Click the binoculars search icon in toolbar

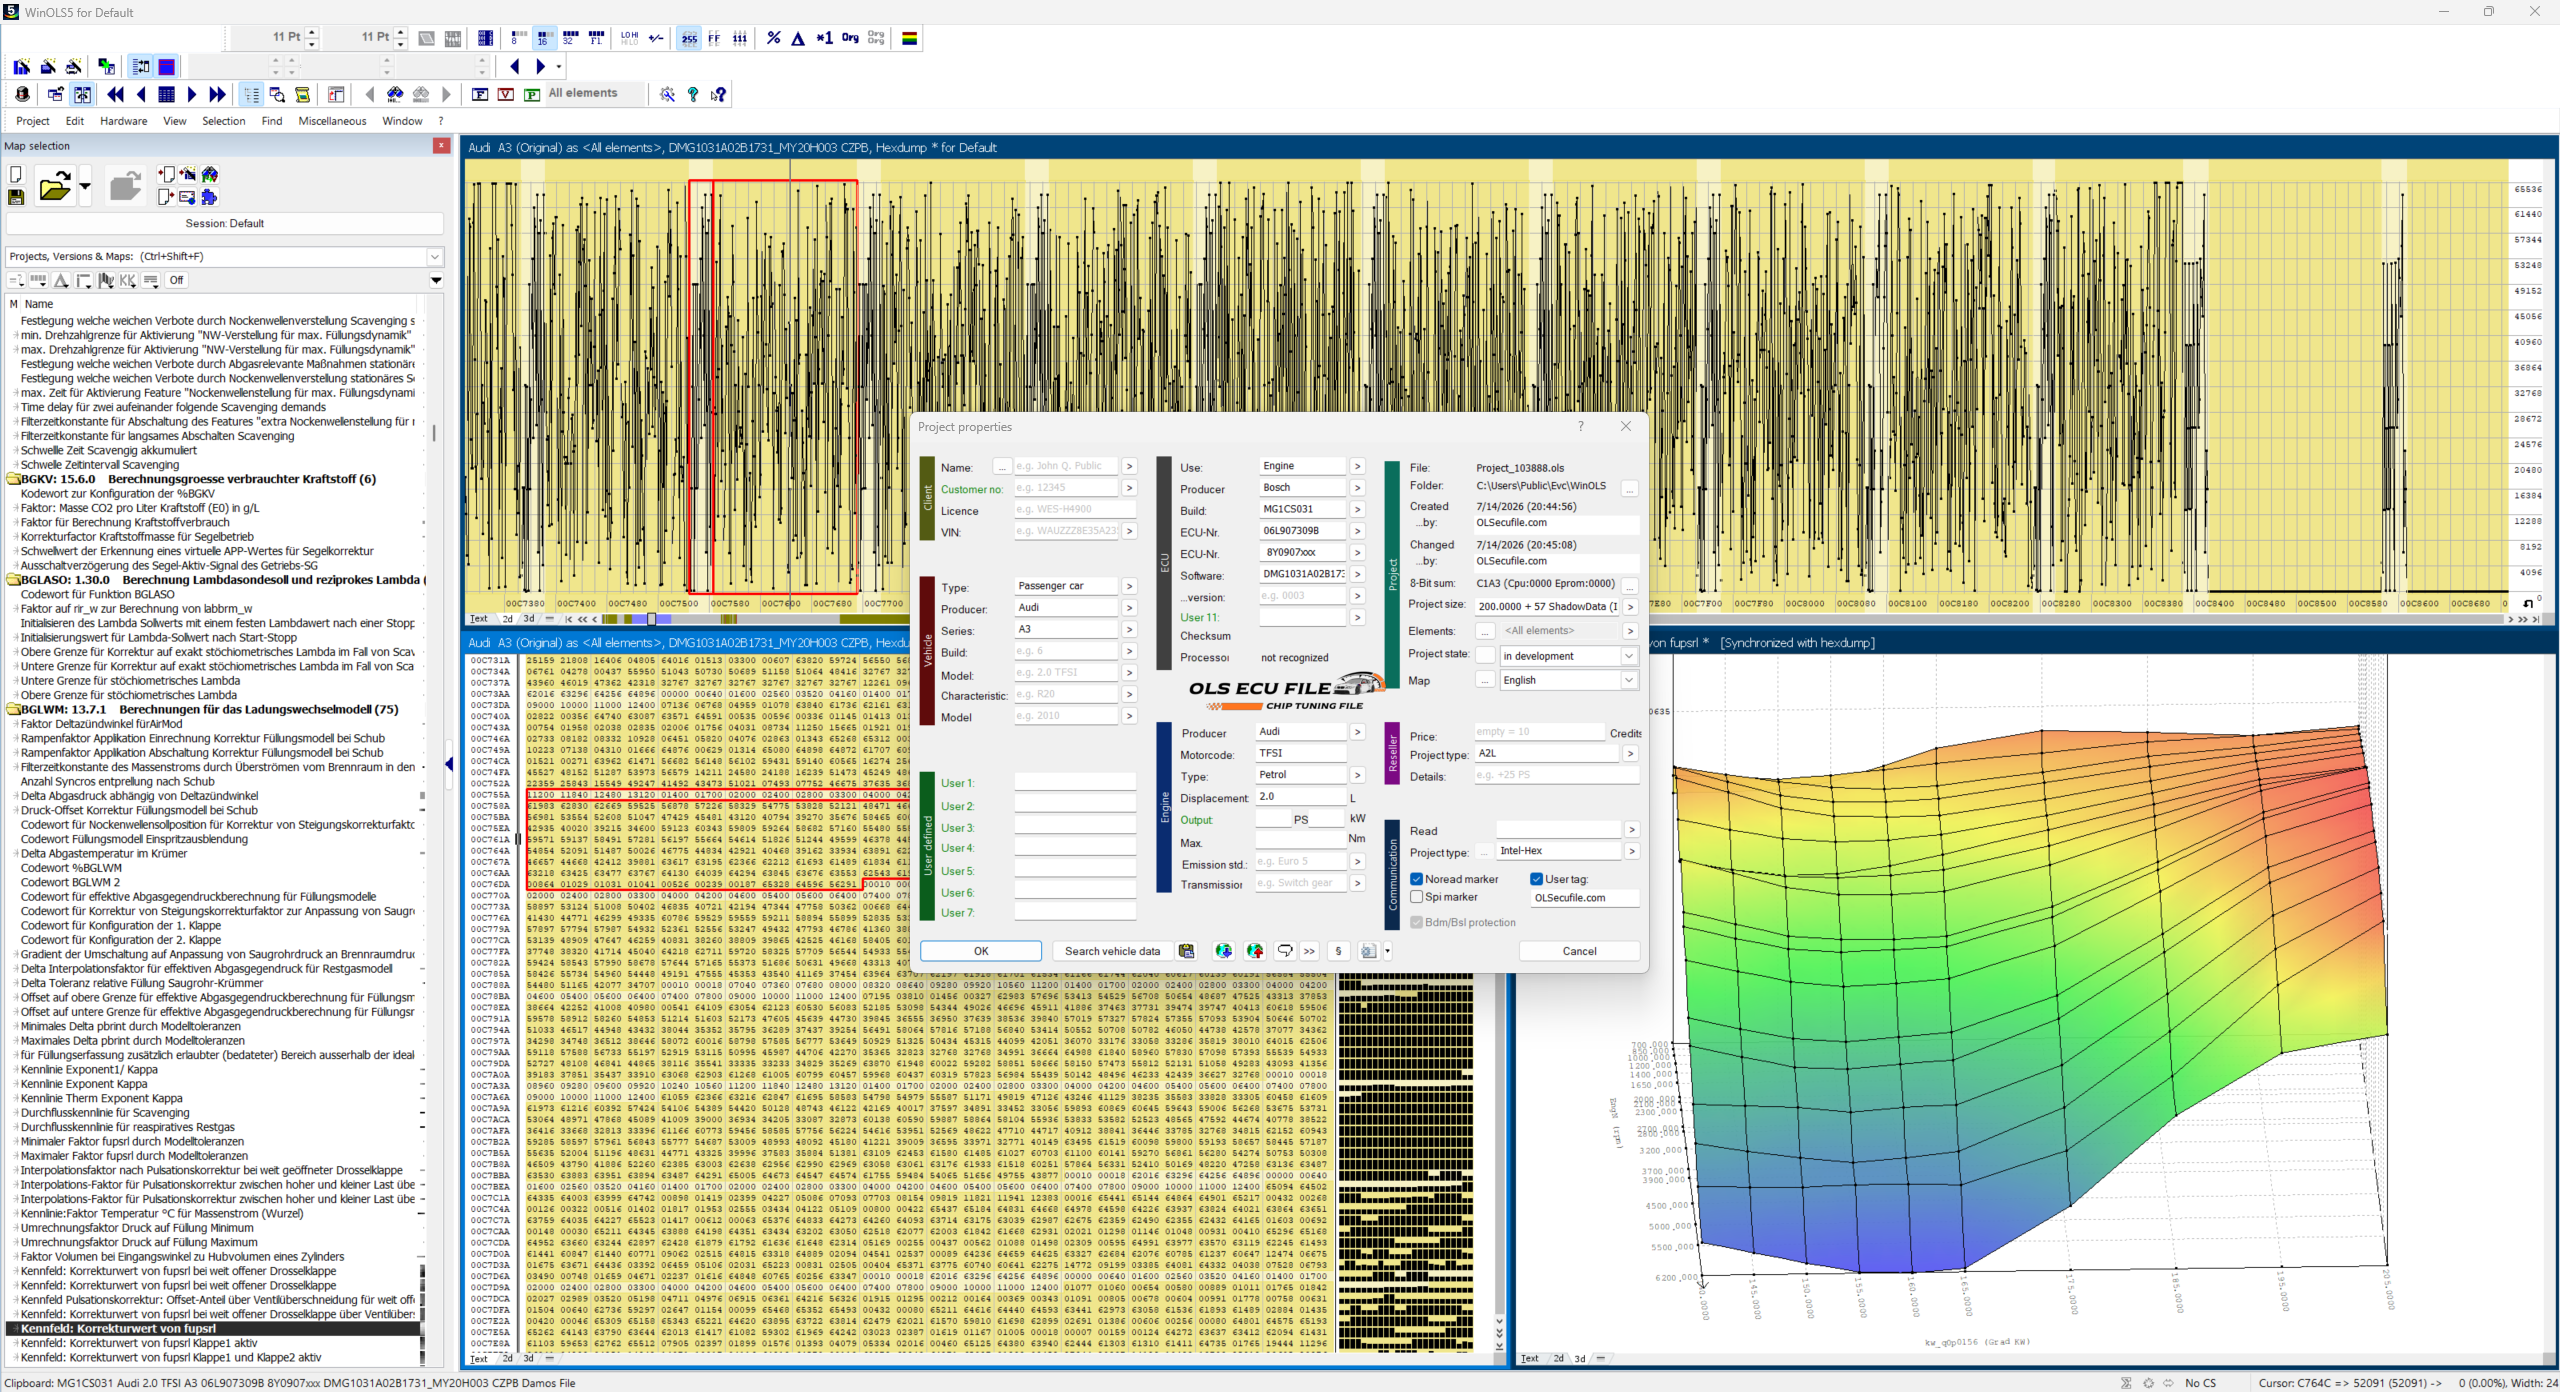coord(396,94)
